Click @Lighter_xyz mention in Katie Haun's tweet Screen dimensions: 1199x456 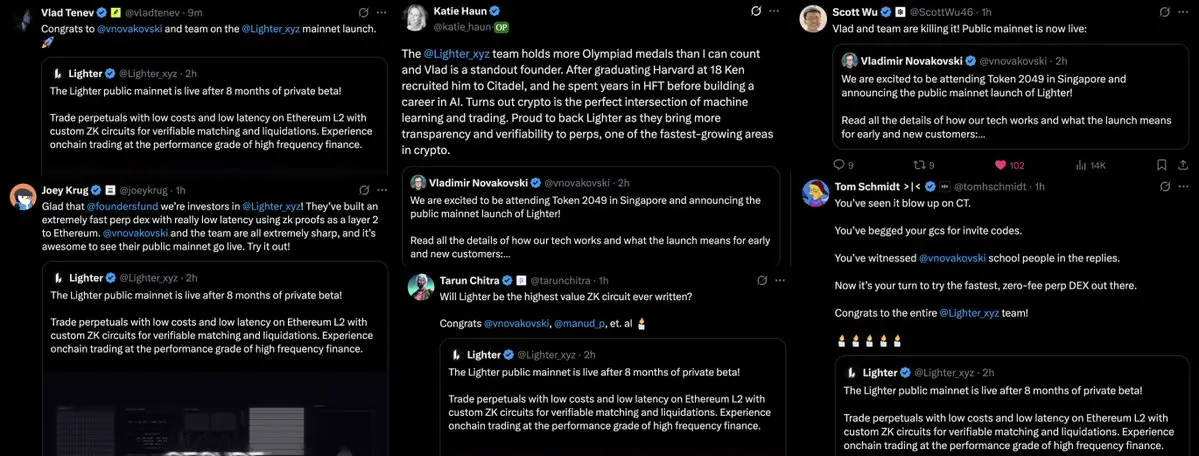(x=458, y=52)
